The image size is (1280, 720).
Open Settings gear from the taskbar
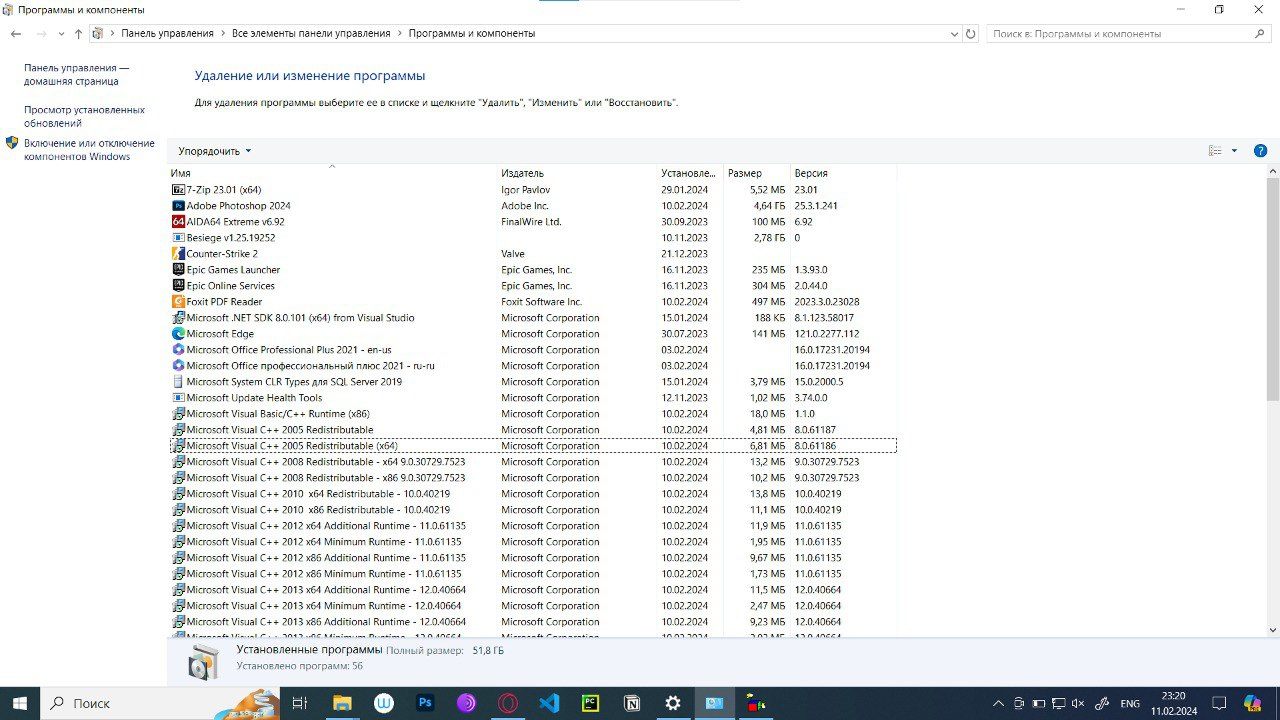[x=673, y=703]
